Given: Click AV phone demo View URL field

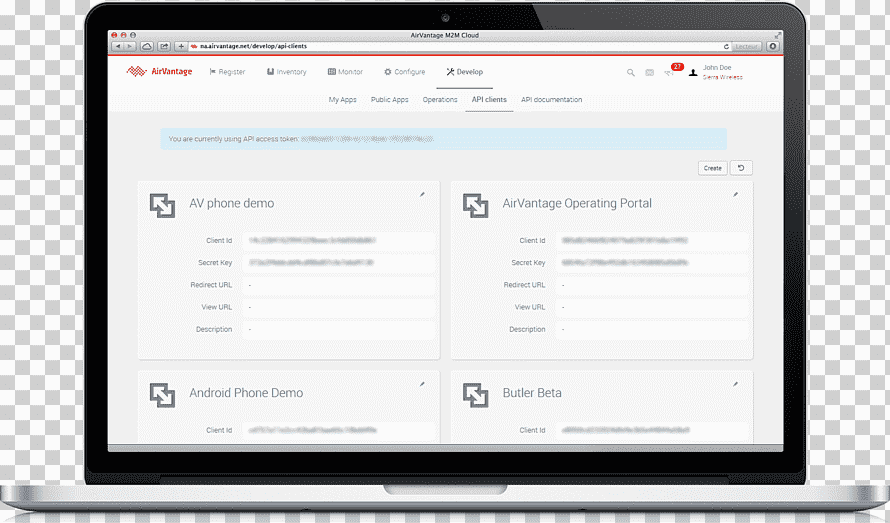Looking at the screenshot, I should 338,307.
